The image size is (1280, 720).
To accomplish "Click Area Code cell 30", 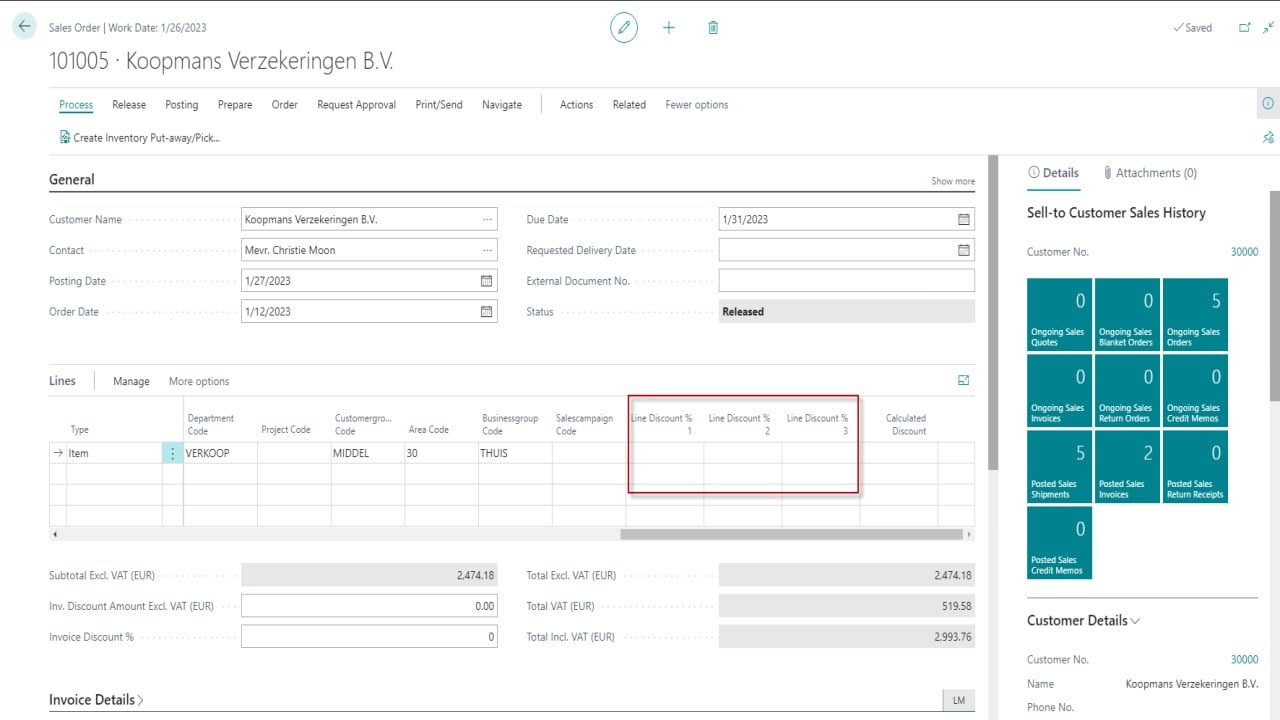I will pyautogui.click(x=441, y=454).
